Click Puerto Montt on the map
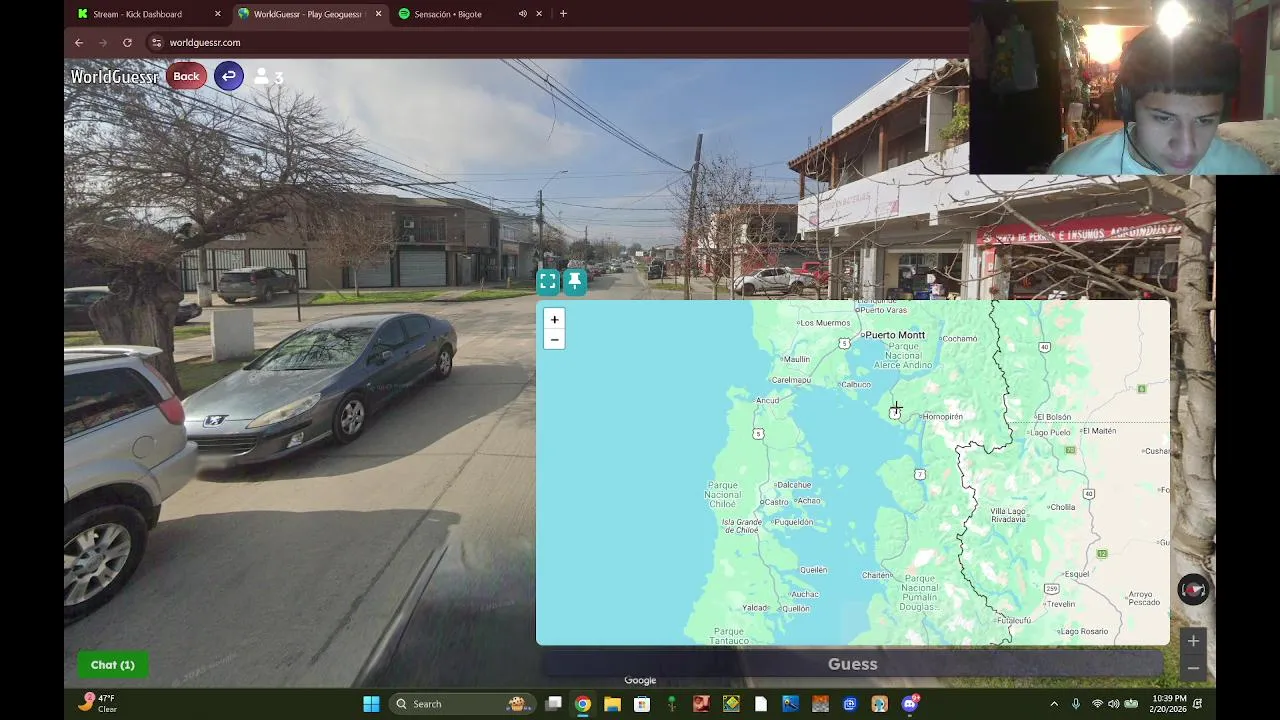The height and width of the screenshot is (720, 1280). tap(895, 335)
